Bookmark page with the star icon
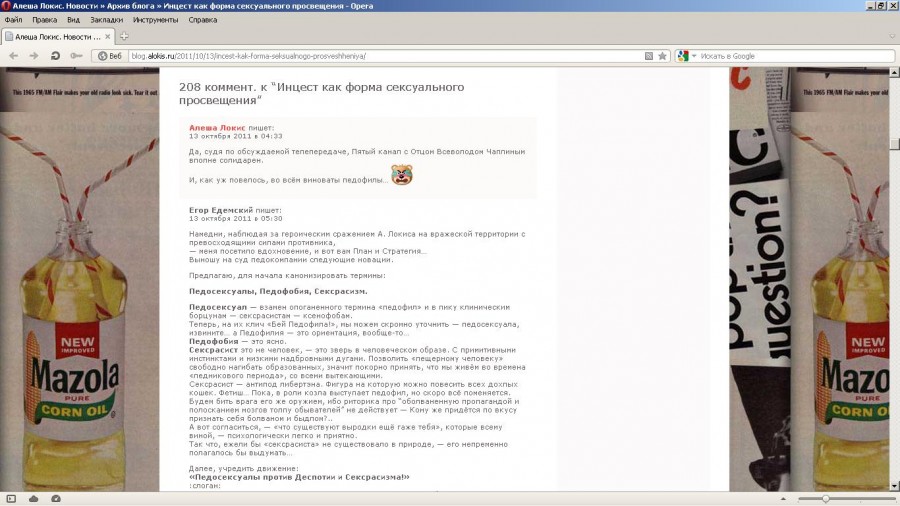This screenshot has width=900, height=506. tap(662, 56)
